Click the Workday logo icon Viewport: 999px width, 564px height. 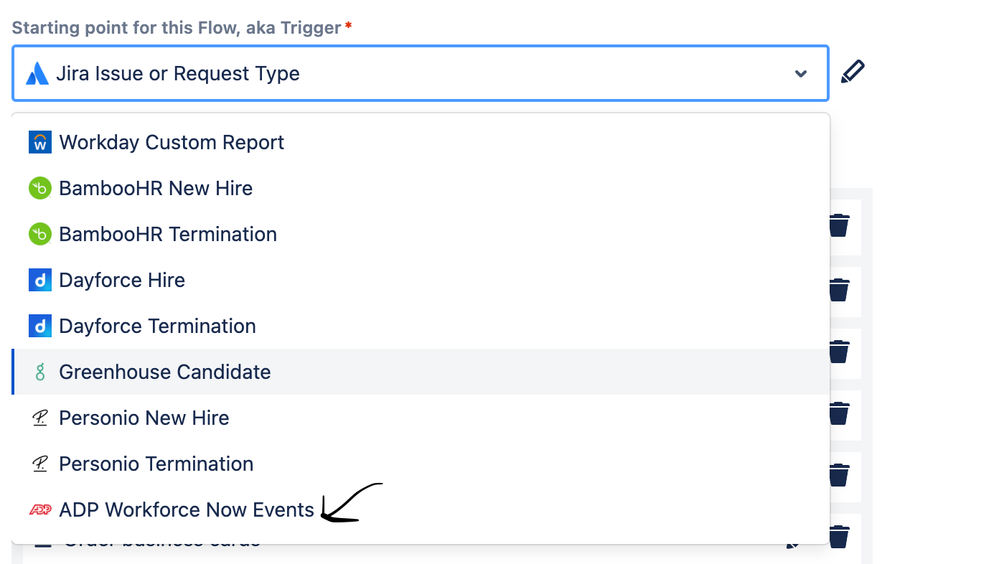point(40,142)
